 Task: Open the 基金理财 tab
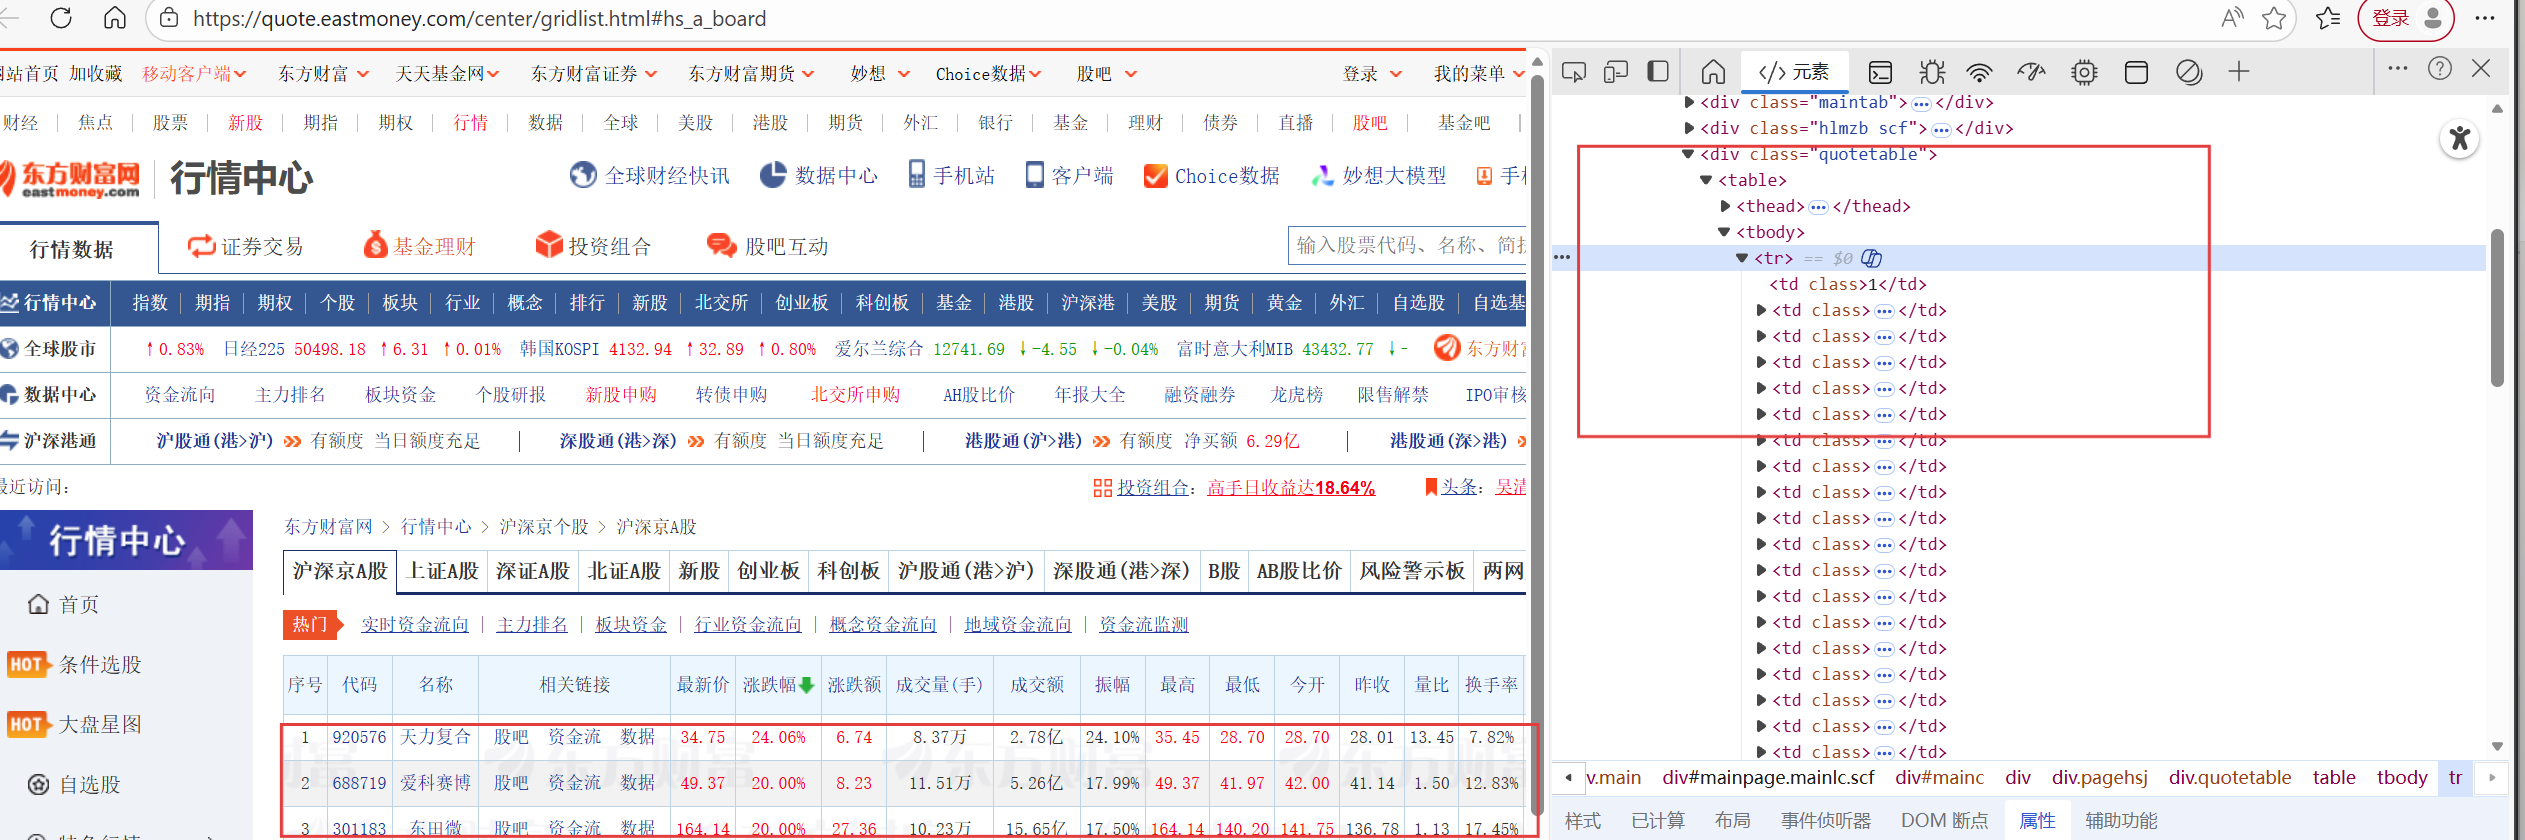click(x=420, y=246)
